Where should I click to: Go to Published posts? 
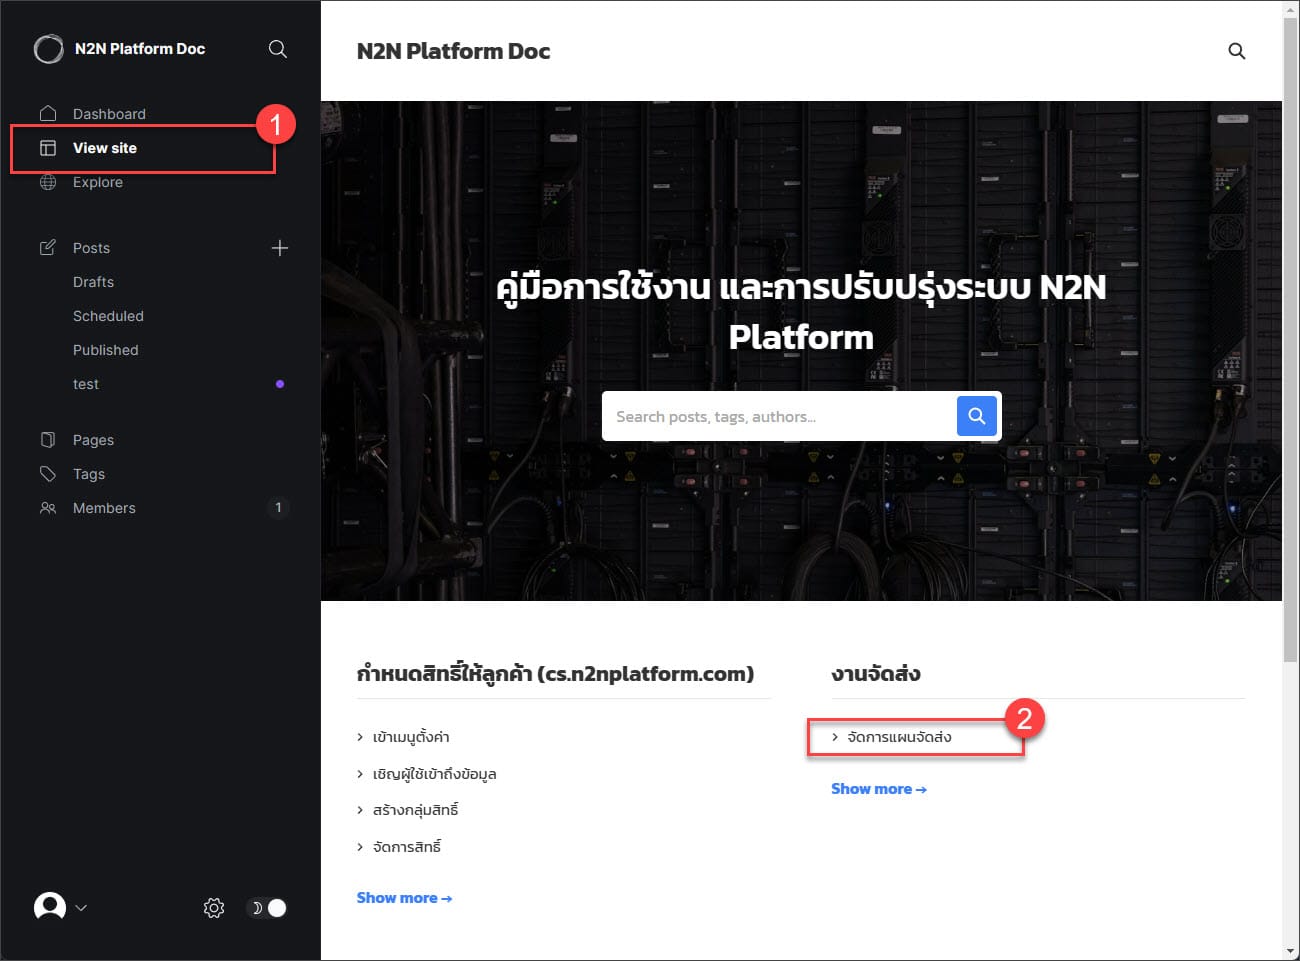(105, 350)
